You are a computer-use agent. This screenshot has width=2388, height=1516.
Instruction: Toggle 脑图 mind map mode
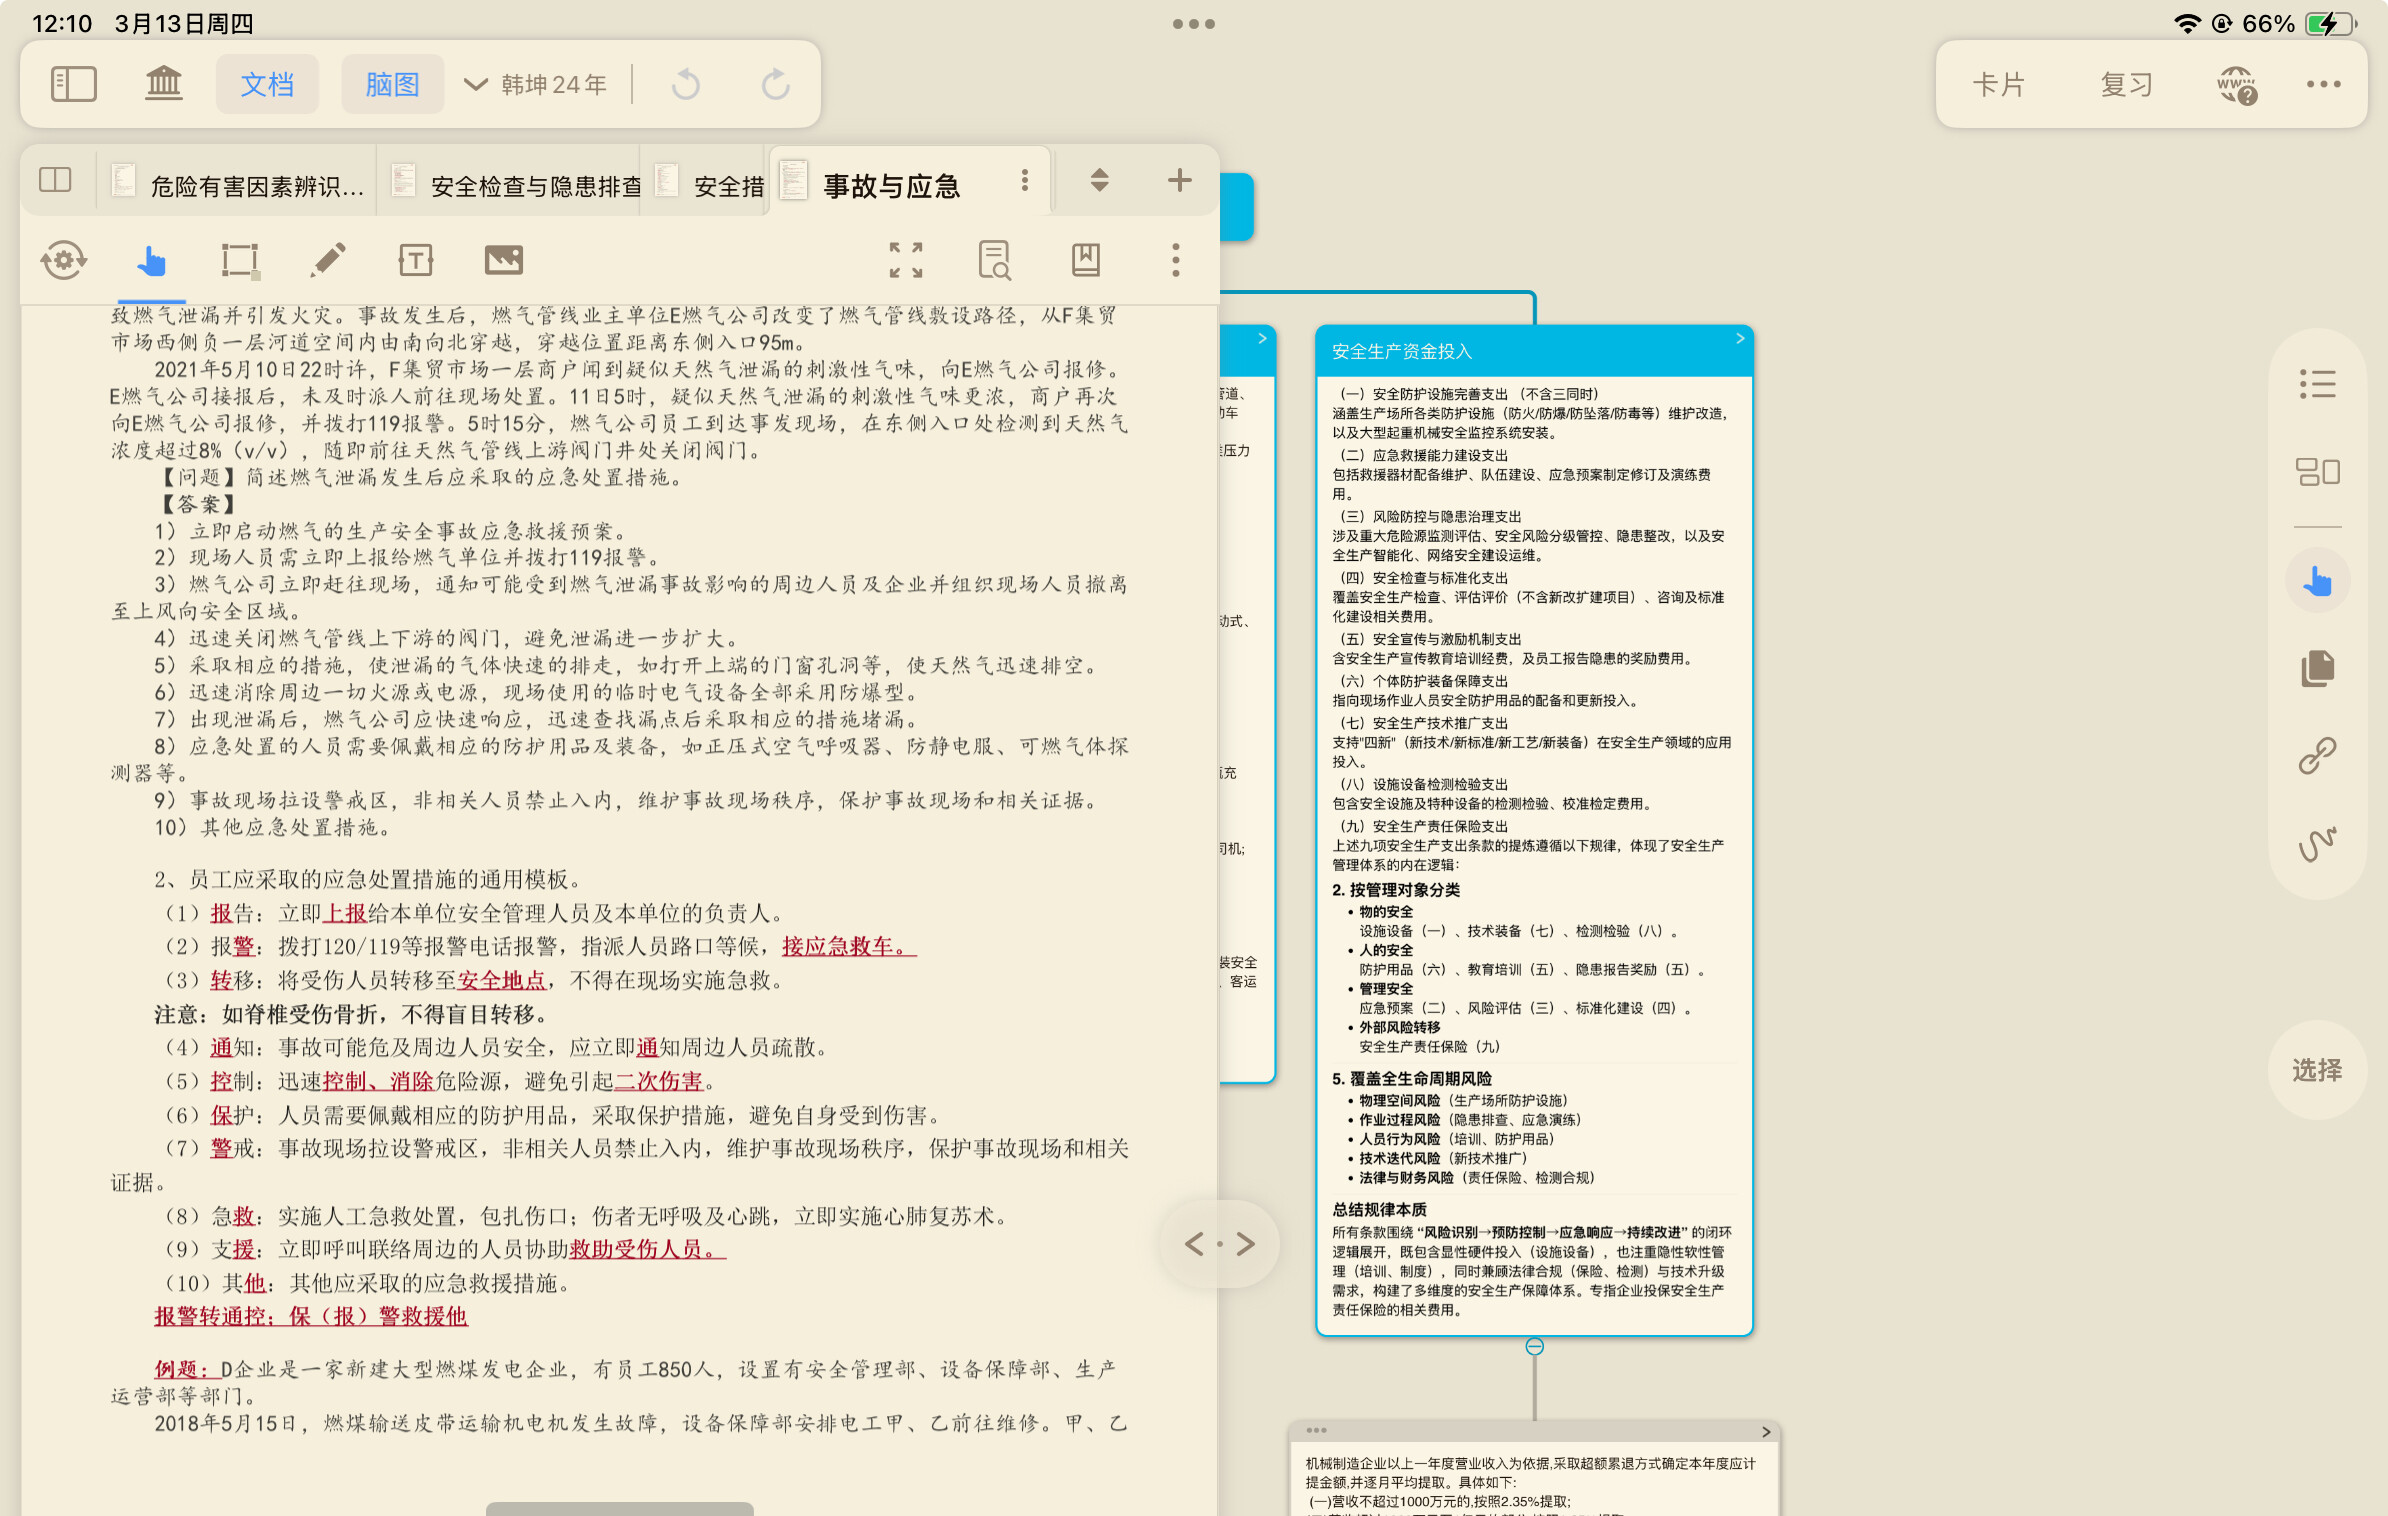tap(392, 84)
